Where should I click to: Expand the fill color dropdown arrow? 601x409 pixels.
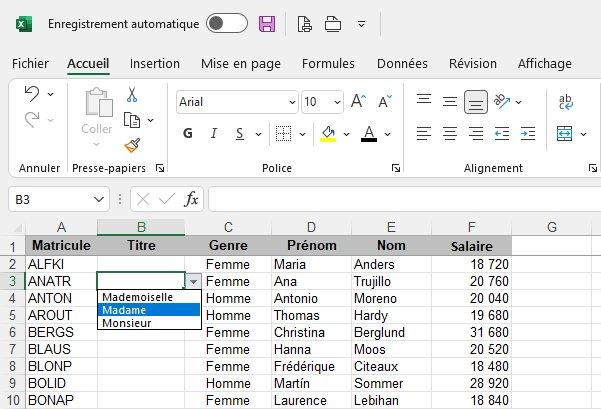346,134
